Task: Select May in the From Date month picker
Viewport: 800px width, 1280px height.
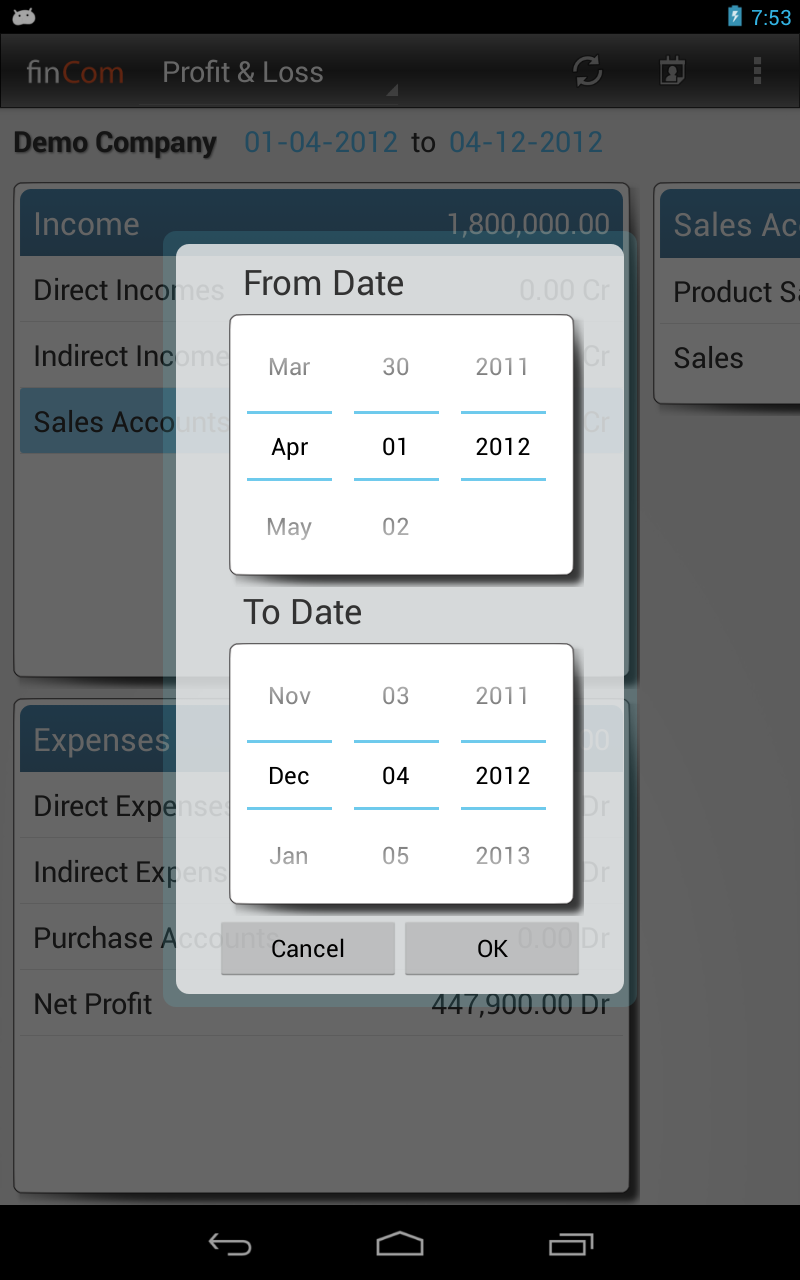Action: pyautogui.click(x=289, y=527)
